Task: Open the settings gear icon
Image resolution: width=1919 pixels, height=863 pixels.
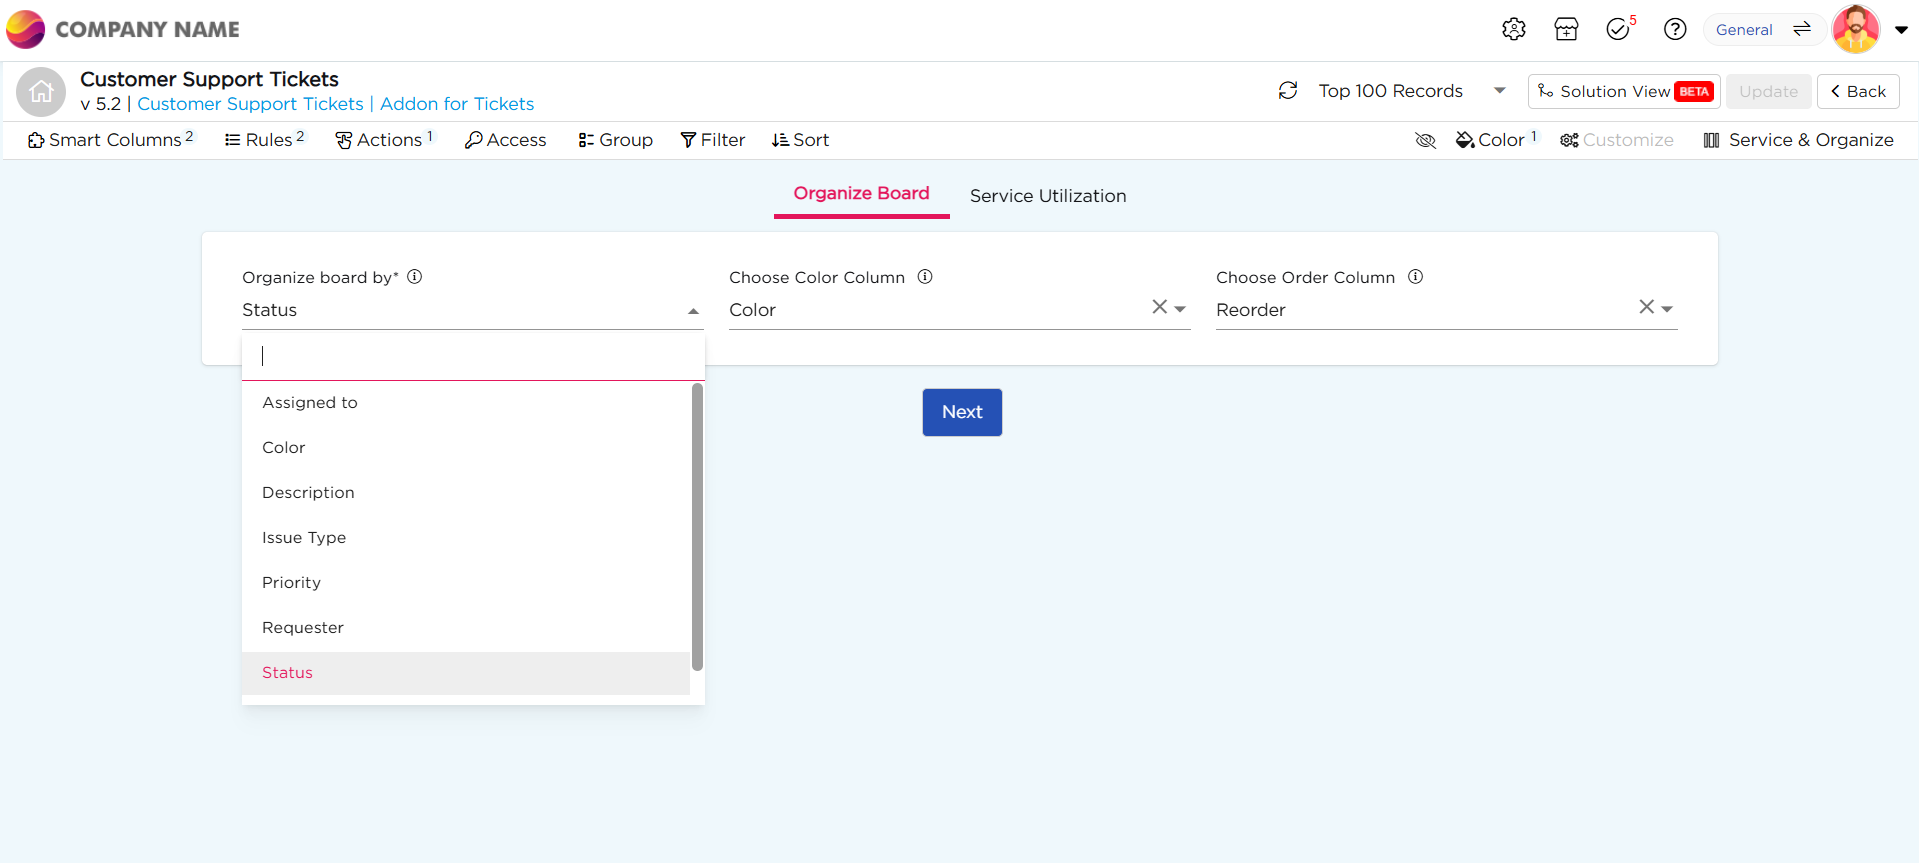Action: [x=1513, y=29]
